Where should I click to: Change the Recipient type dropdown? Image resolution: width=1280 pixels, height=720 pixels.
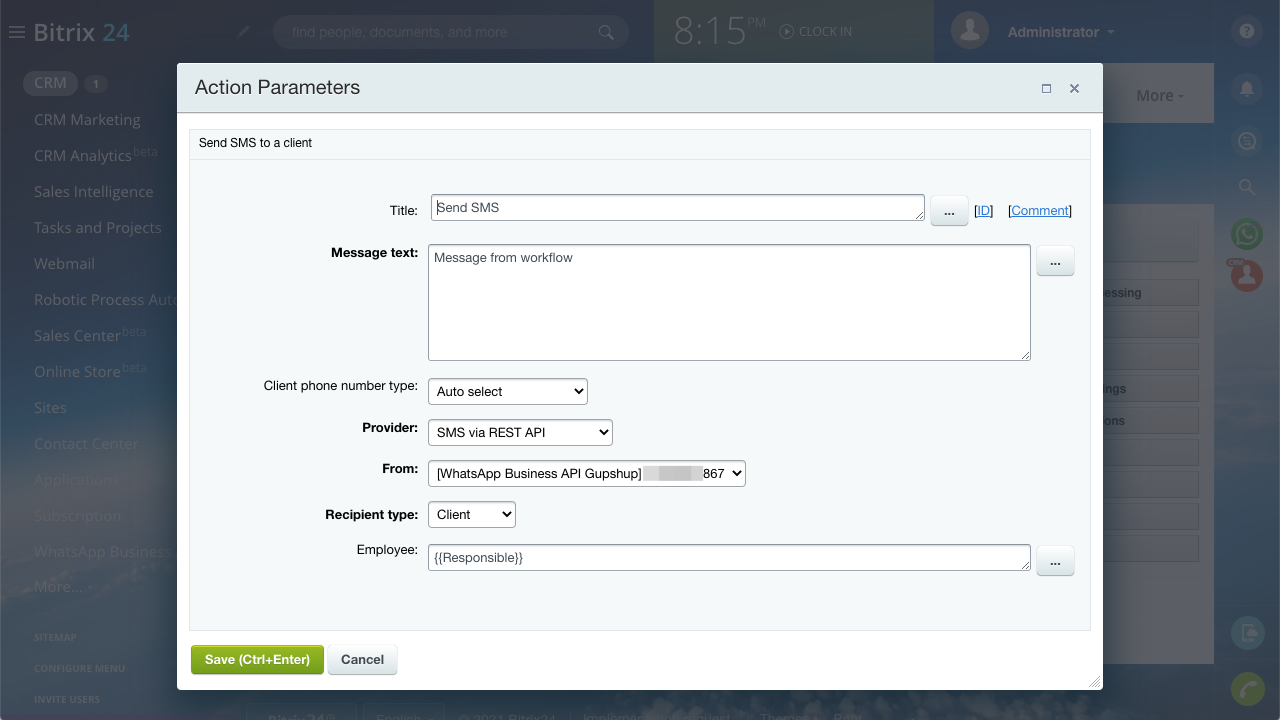click(471, 514)
